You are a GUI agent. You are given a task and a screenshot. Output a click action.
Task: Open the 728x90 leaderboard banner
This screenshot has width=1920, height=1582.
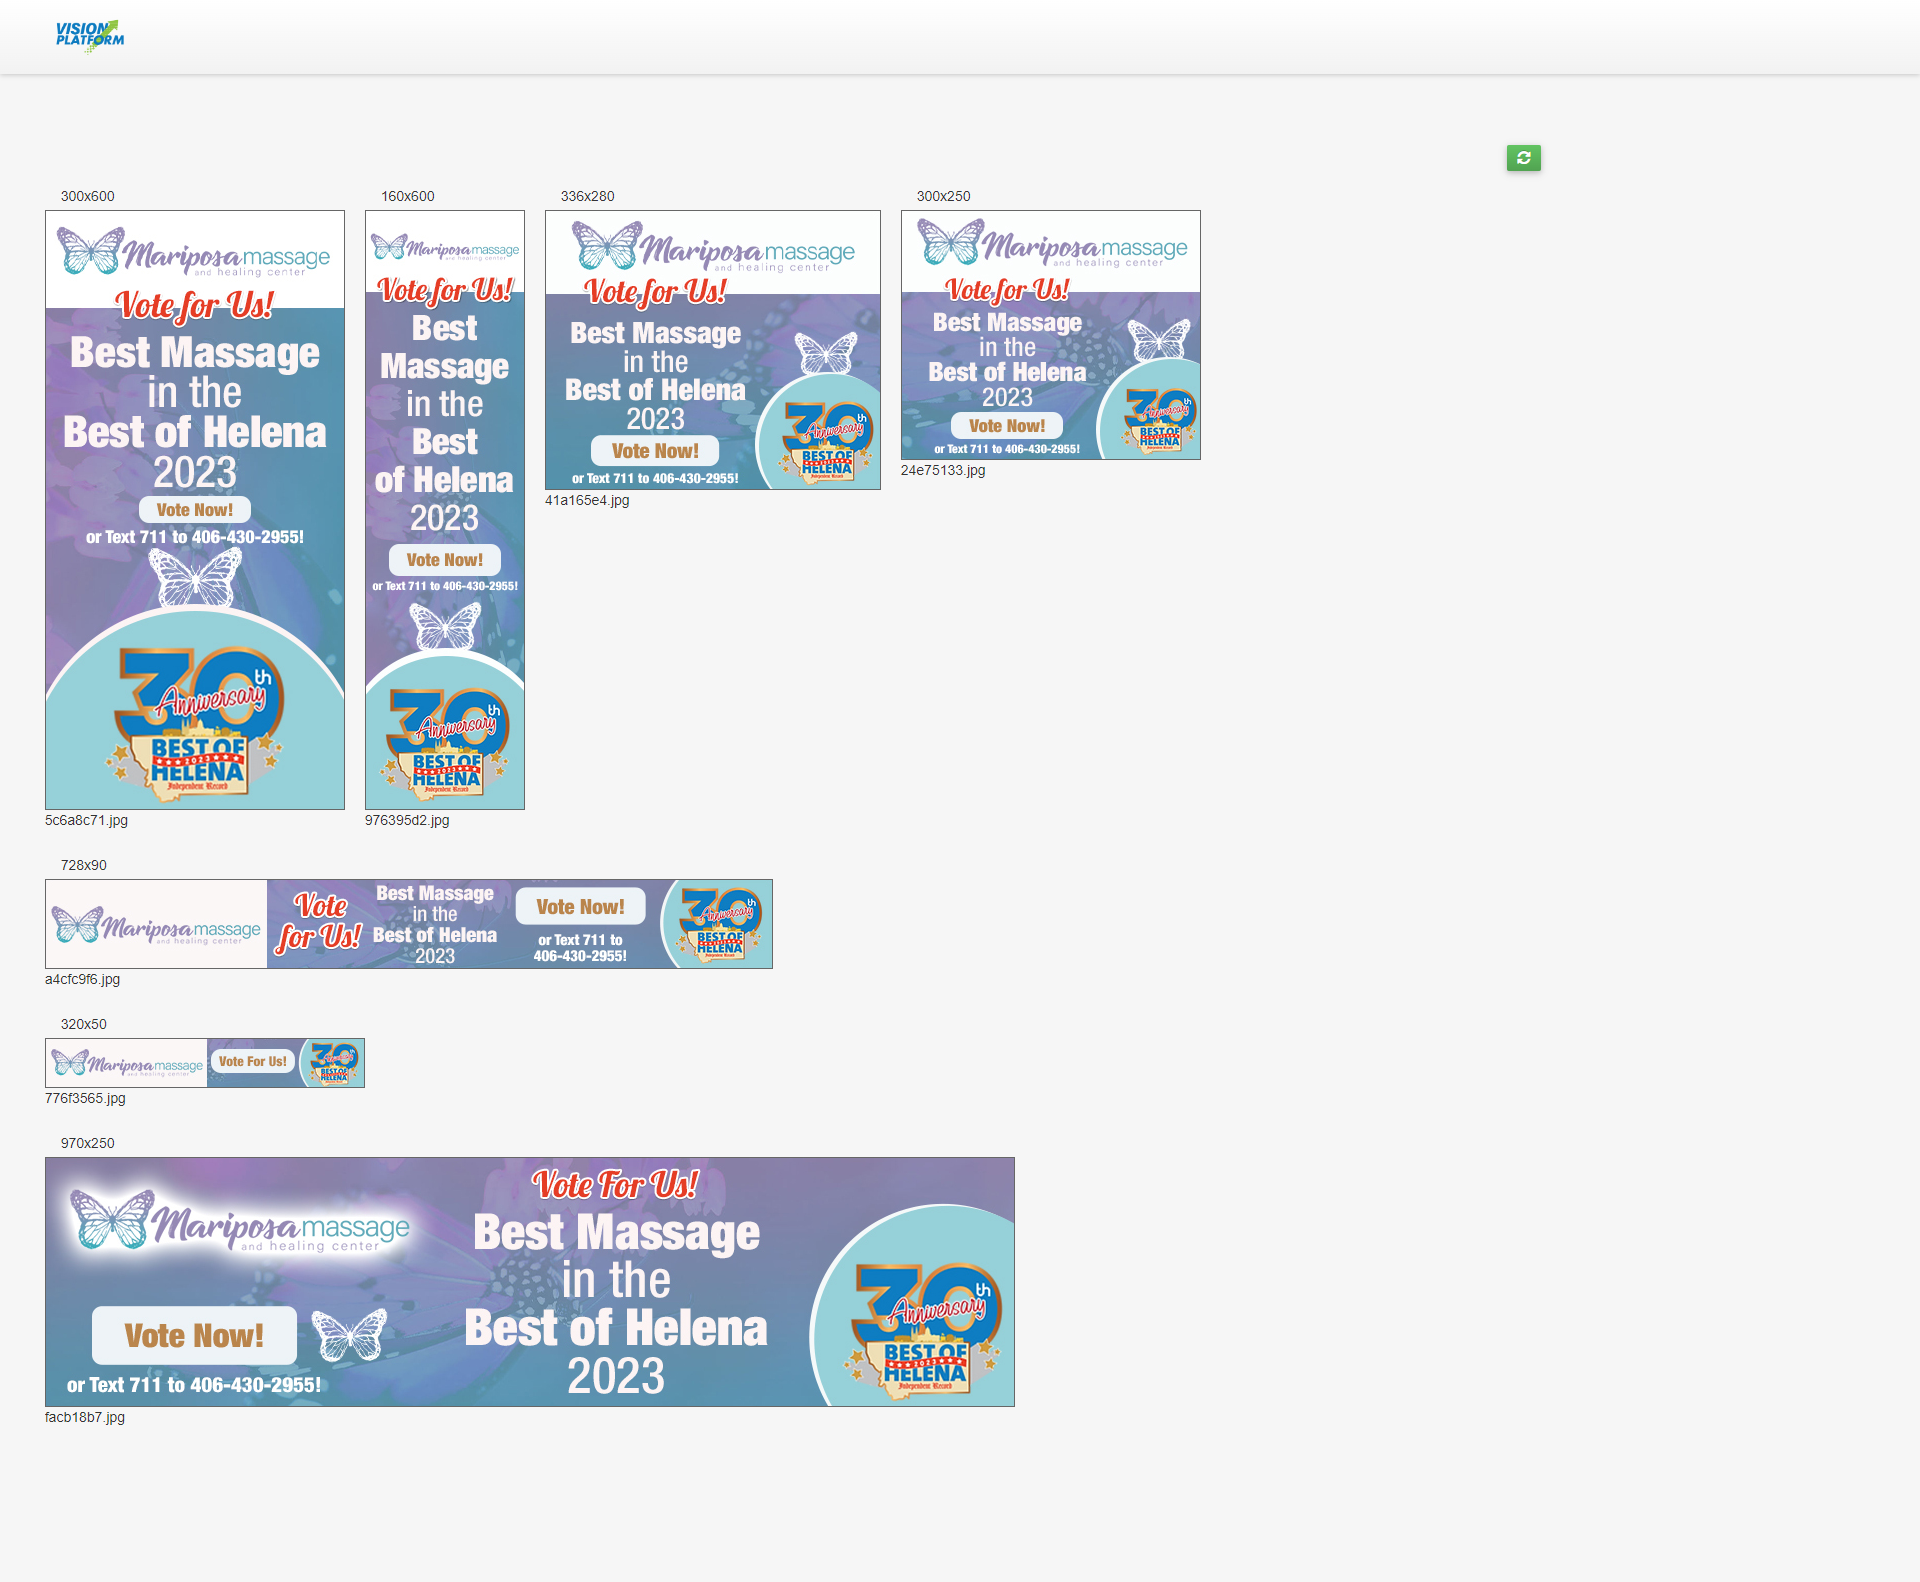[408, 924]
